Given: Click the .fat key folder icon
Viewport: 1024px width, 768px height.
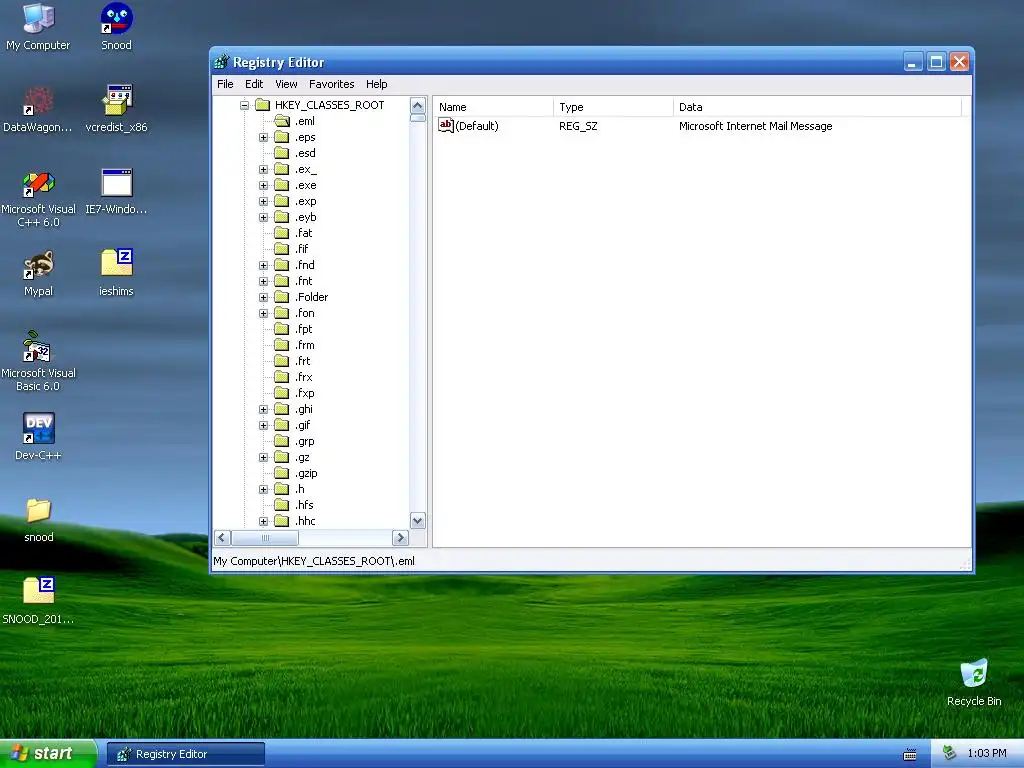Looking at the screenshot, I should click(281, 233).
